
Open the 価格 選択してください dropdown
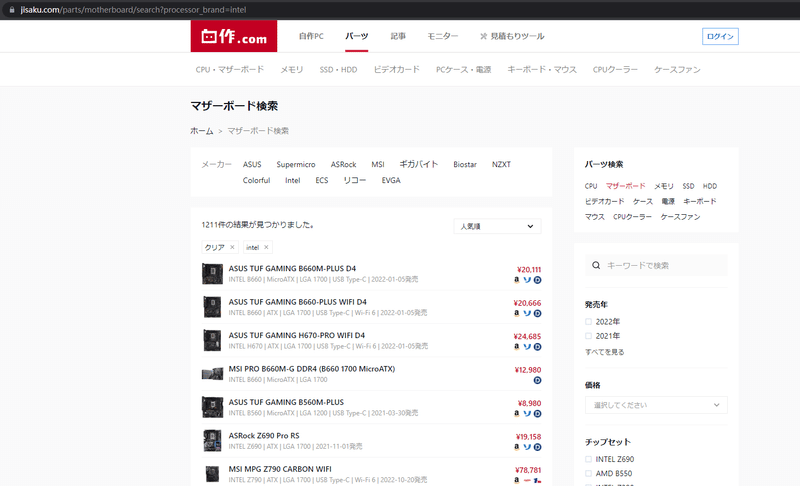(x=656, y=405)
